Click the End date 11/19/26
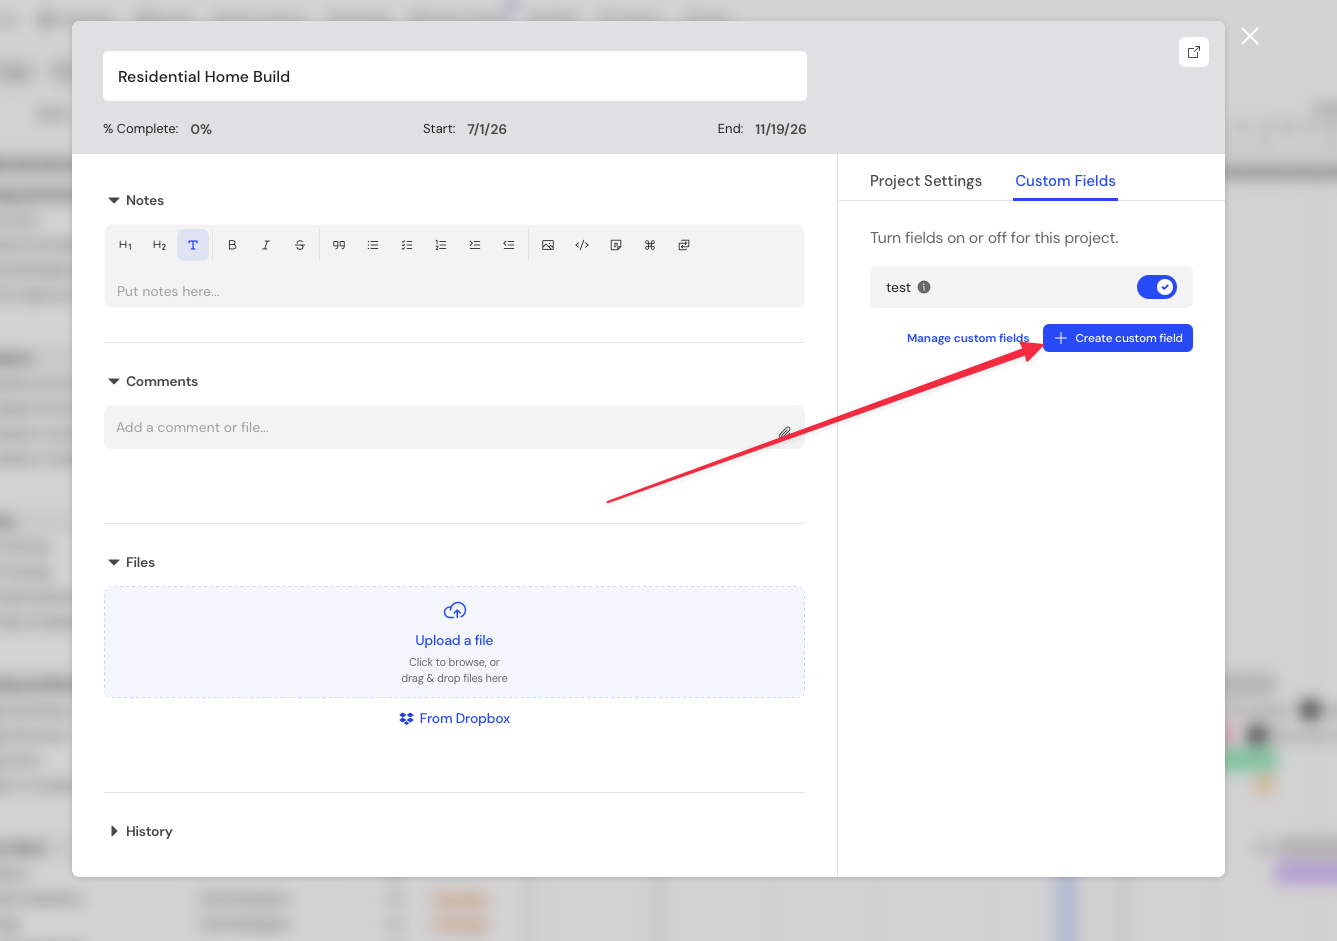1337x941 pixels. (x=781, y=129)
